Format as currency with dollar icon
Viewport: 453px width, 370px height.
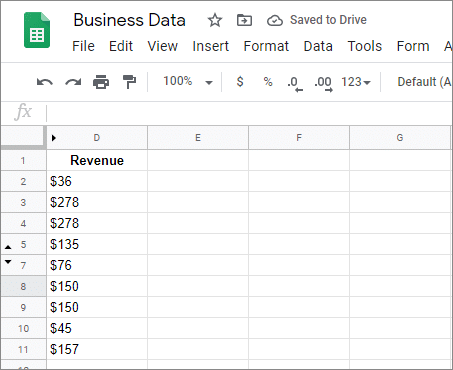pyautogui.click(x=240, y=82)
